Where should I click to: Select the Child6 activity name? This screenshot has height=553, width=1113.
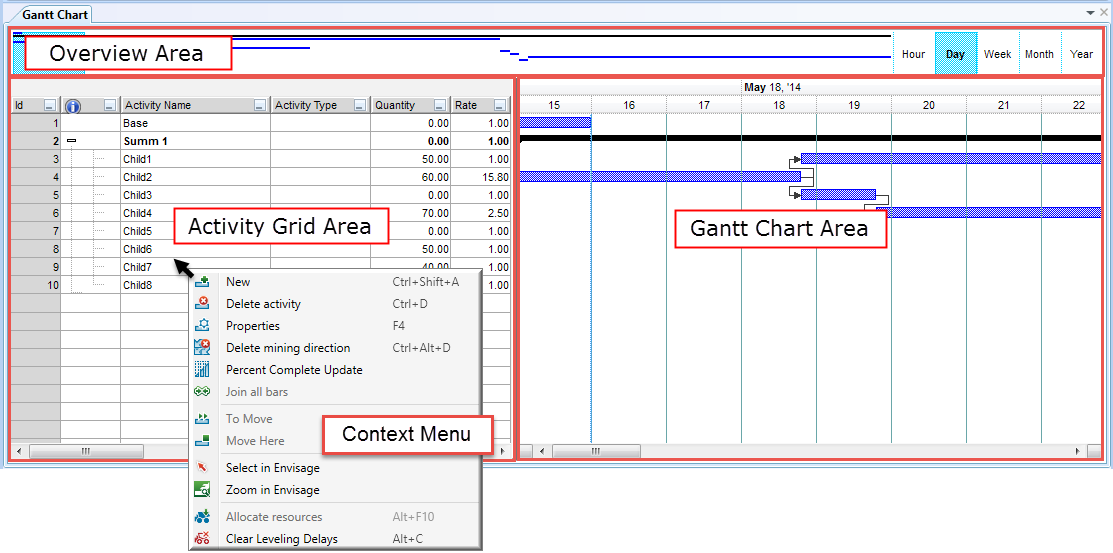(x=137, y=249)
